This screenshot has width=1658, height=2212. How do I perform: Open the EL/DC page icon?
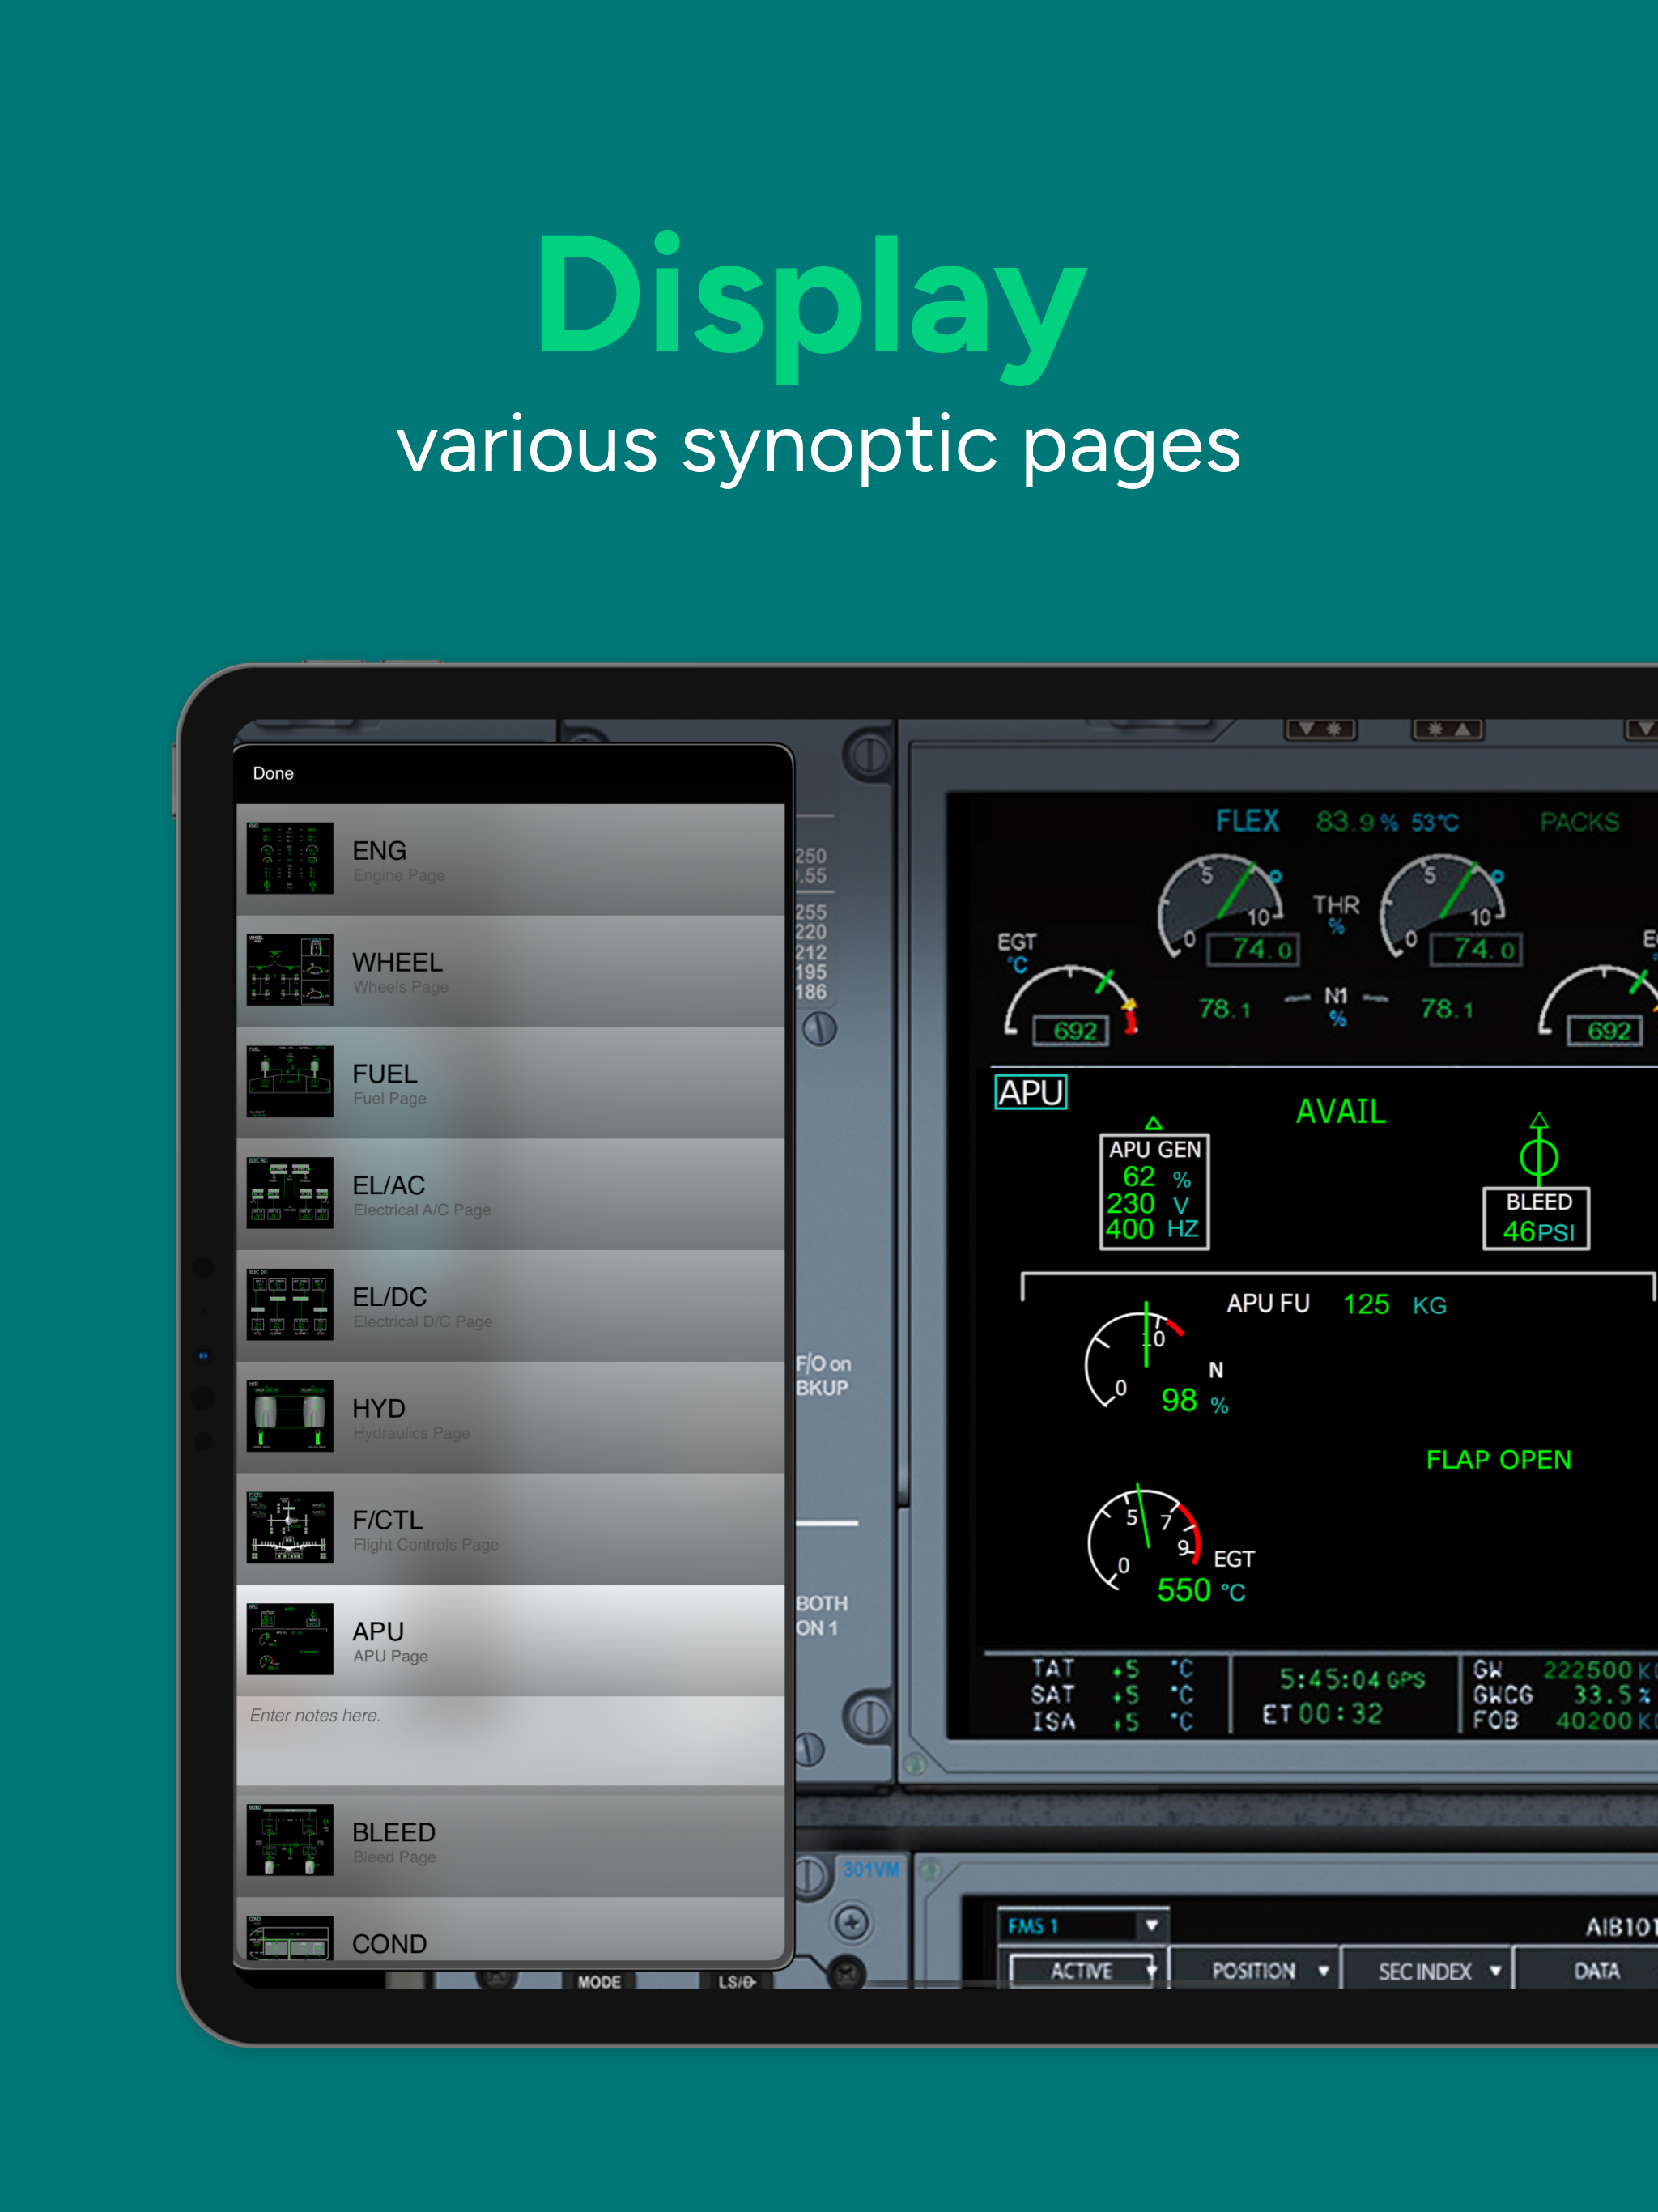pyautogui.click(x=290, y=1304)
